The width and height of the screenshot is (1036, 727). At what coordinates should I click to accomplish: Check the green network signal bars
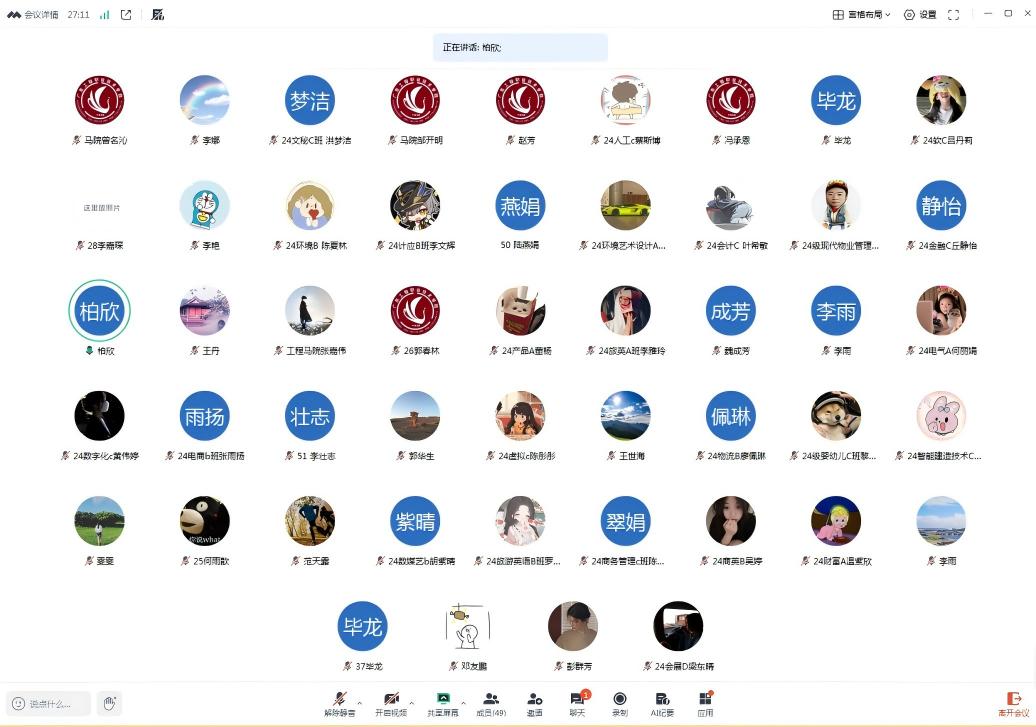104,15
